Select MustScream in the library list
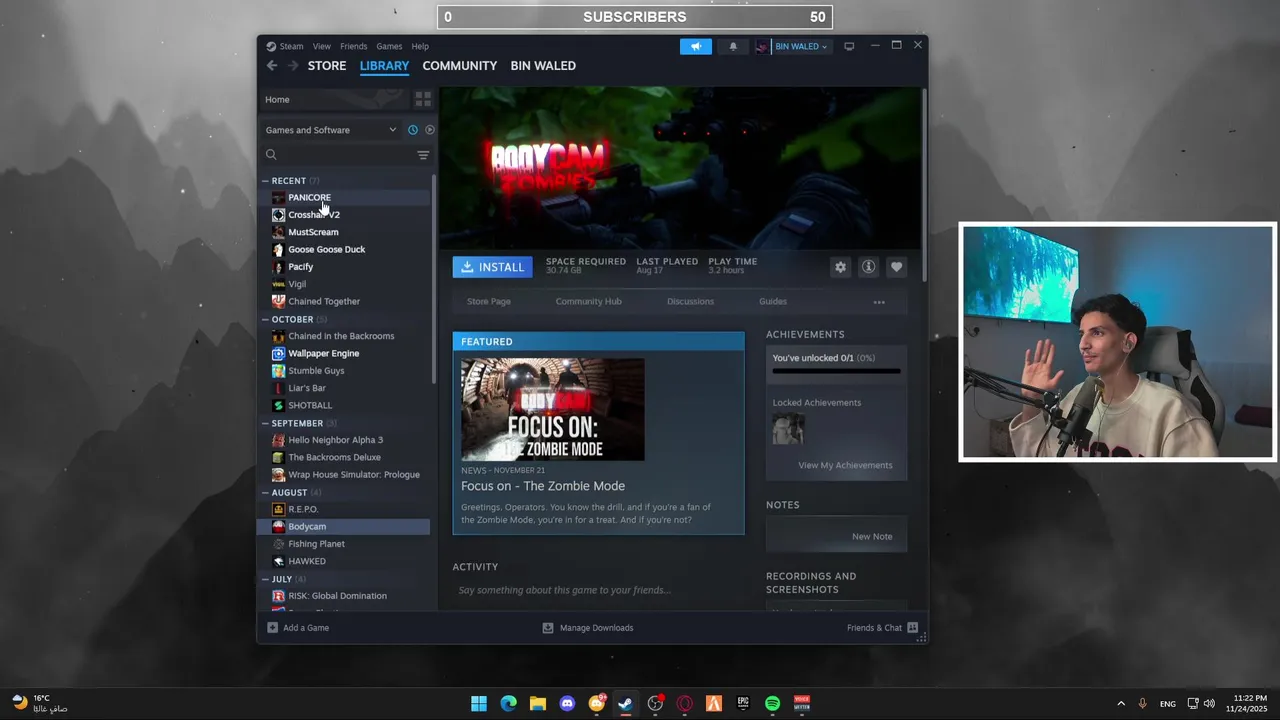This screenshot has width=1280, height=720. pos(346,232)
